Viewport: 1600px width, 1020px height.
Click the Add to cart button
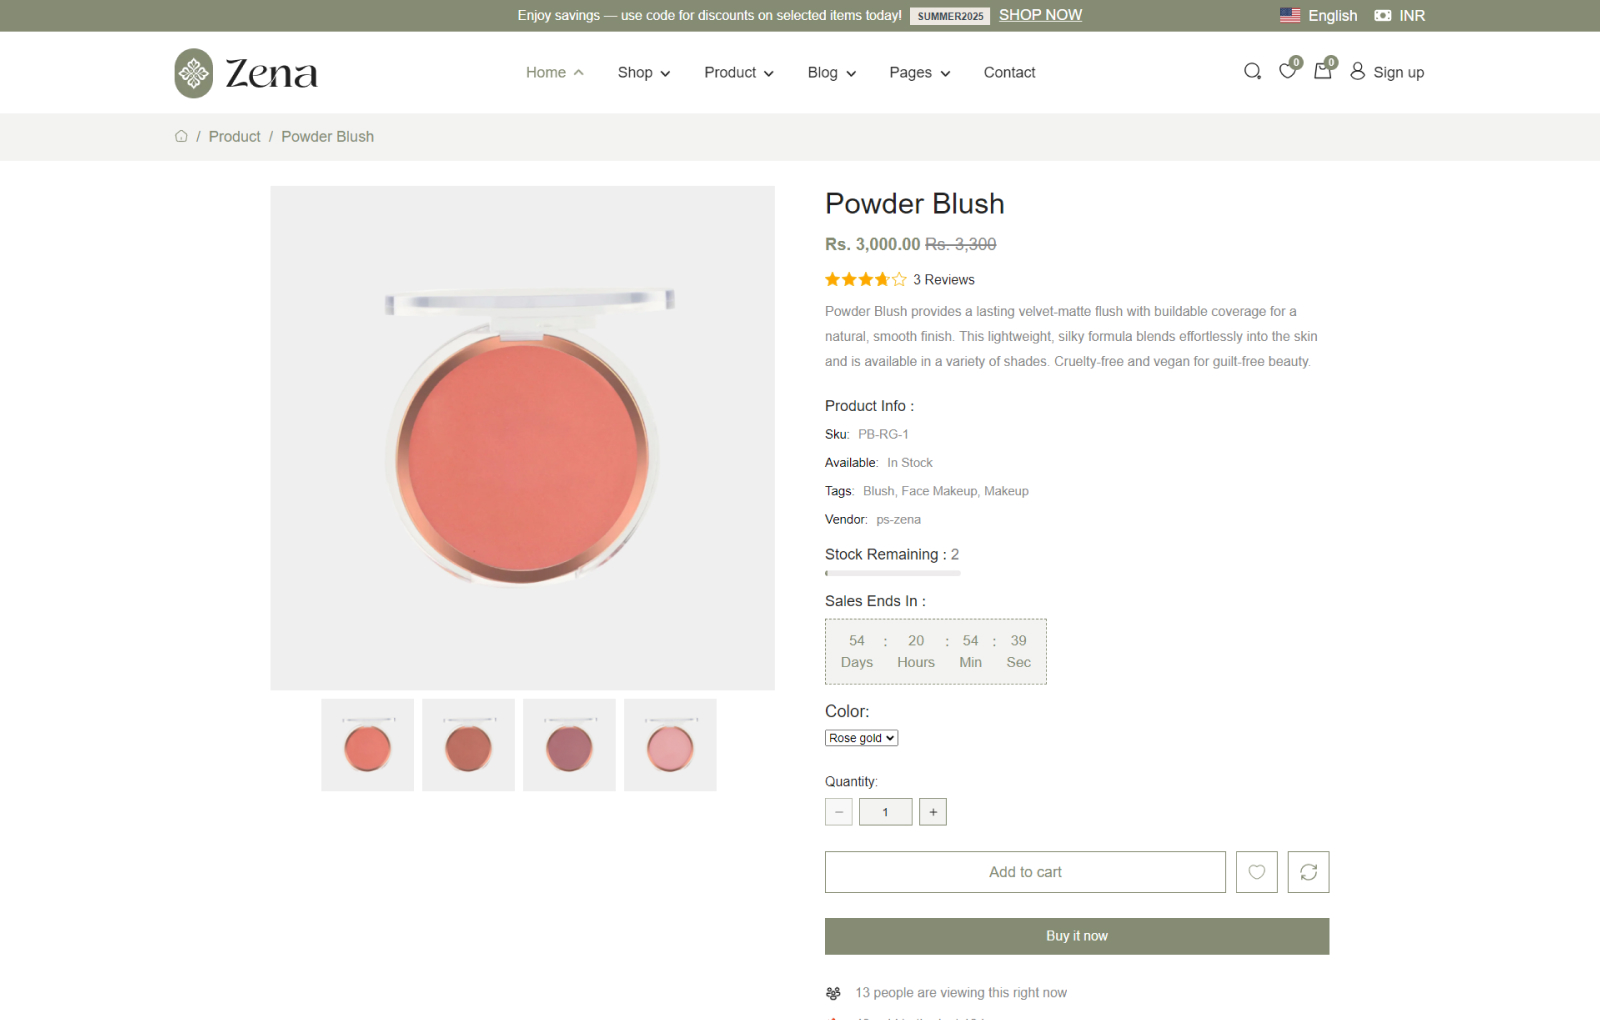[x=1025, y=872]
